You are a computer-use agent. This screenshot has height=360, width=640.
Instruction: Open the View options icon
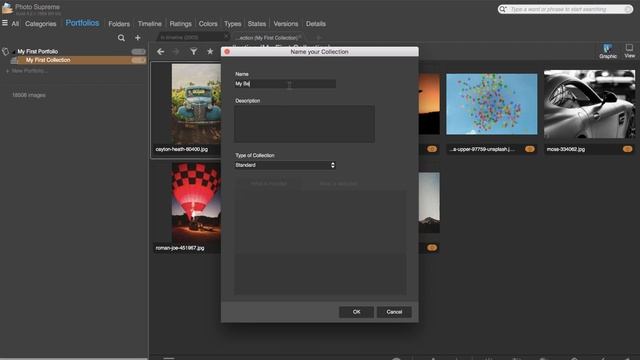629,51
